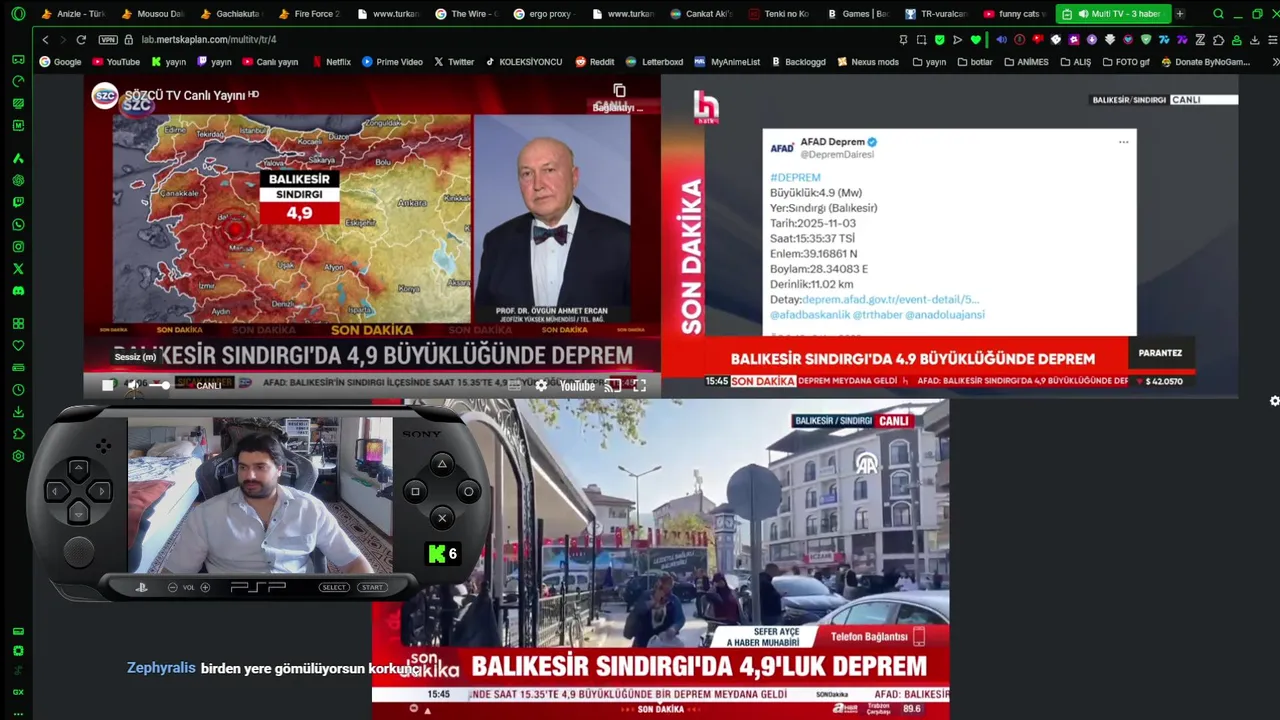Image resolution: width=1280 pixels, height=720 pixels.
Task: Open Reddit bookmark
Action: (595, 62)
